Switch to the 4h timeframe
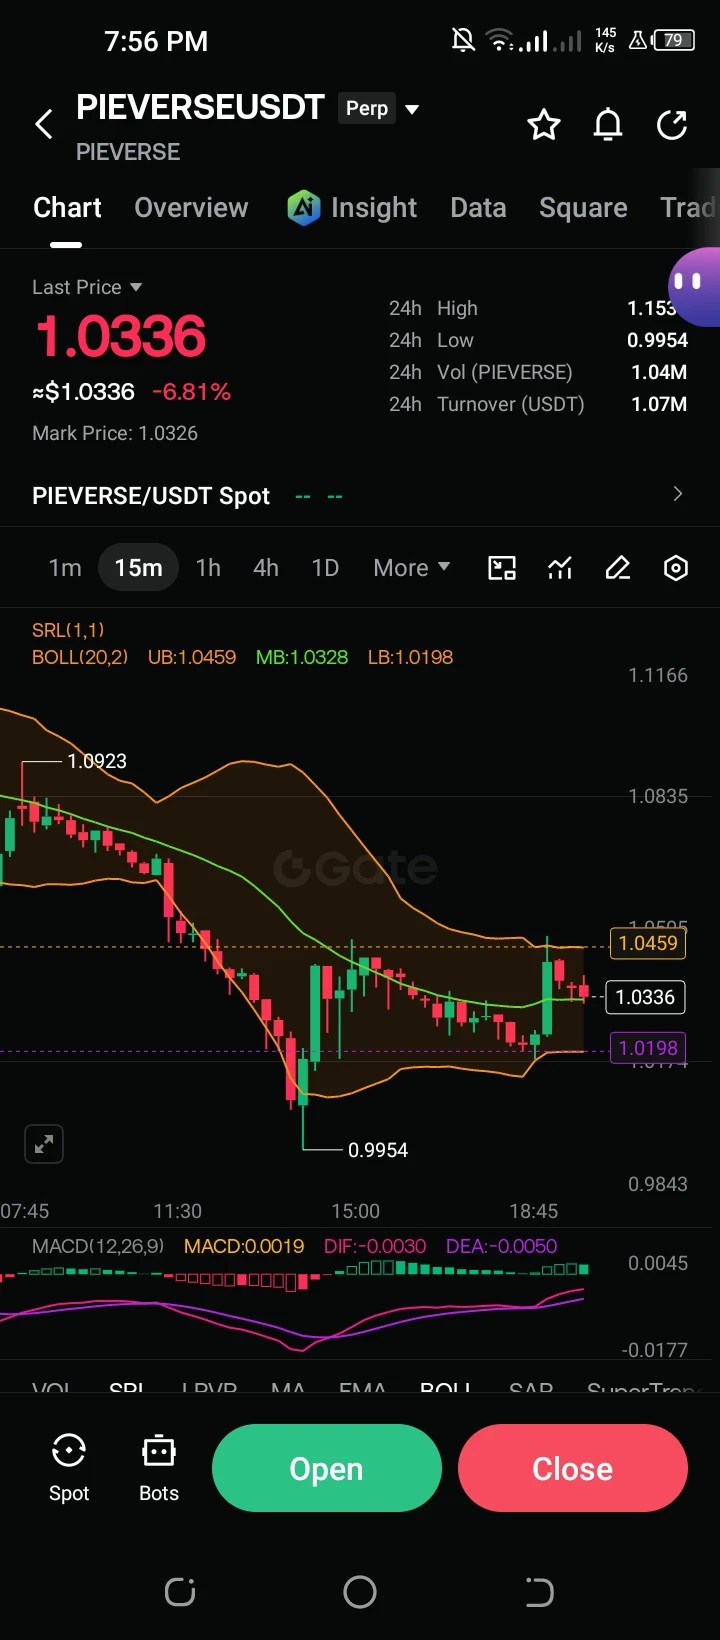The image size is (720, 1640). click(x=266, y=568)
